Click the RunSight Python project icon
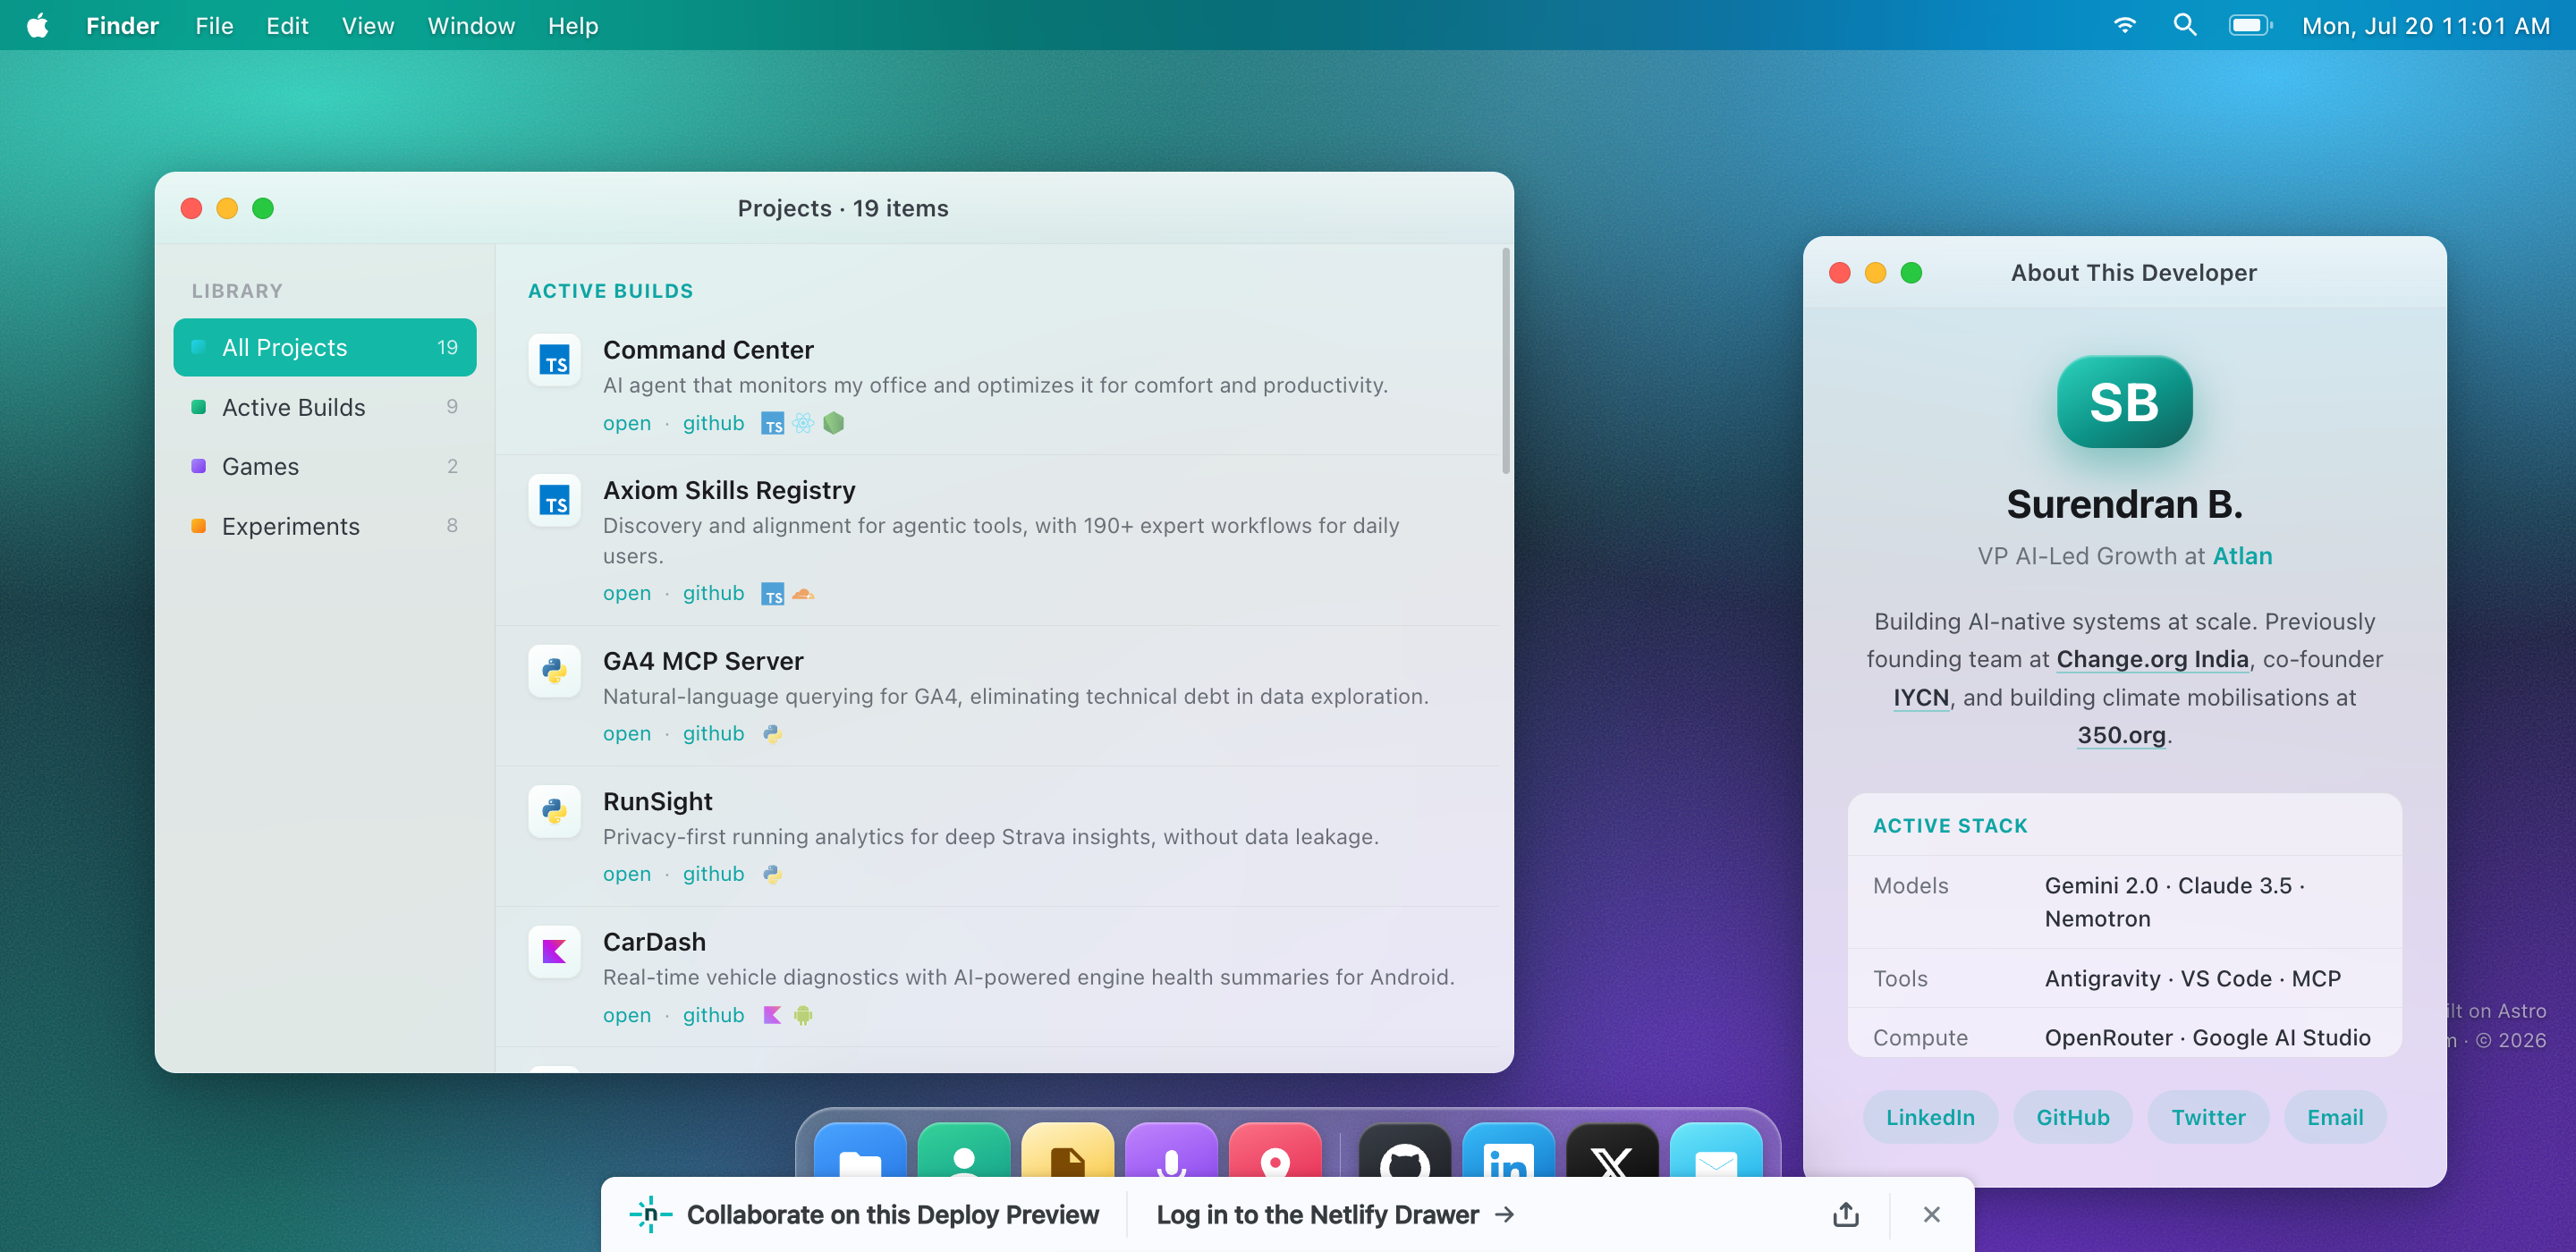The image size is (2576, 1252). (x=554, y=811)
